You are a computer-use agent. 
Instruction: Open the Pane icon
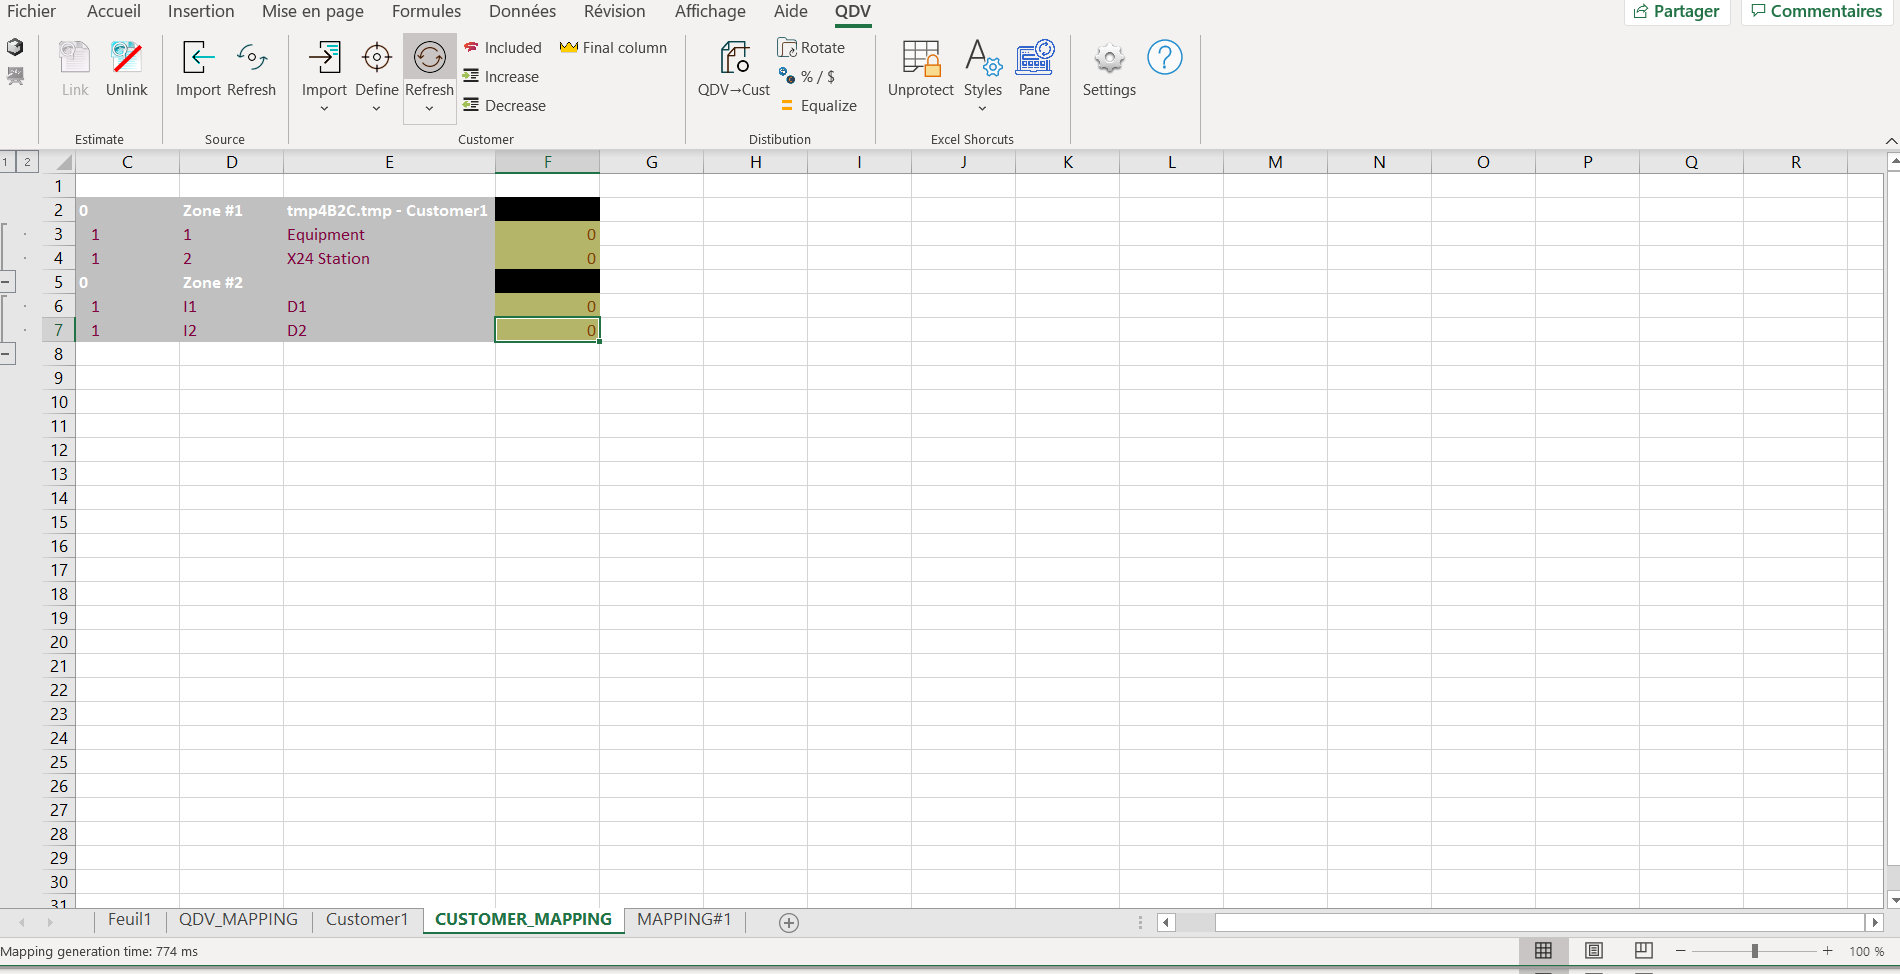pos(1034,58)
